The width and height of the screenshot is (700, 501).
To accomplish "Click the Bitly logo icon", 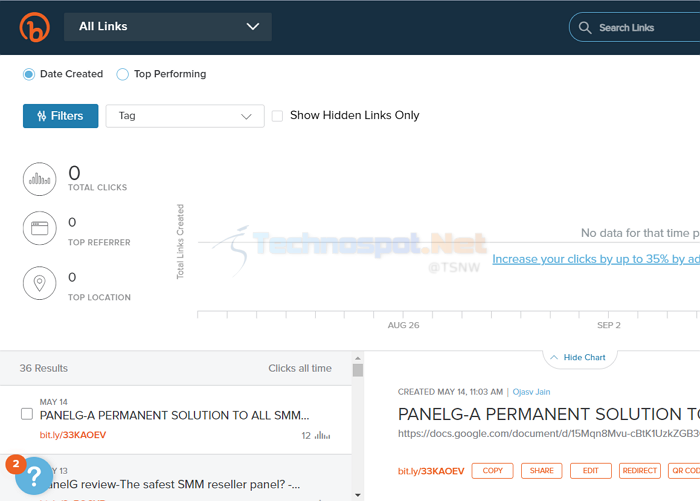I will click(34, 27).
